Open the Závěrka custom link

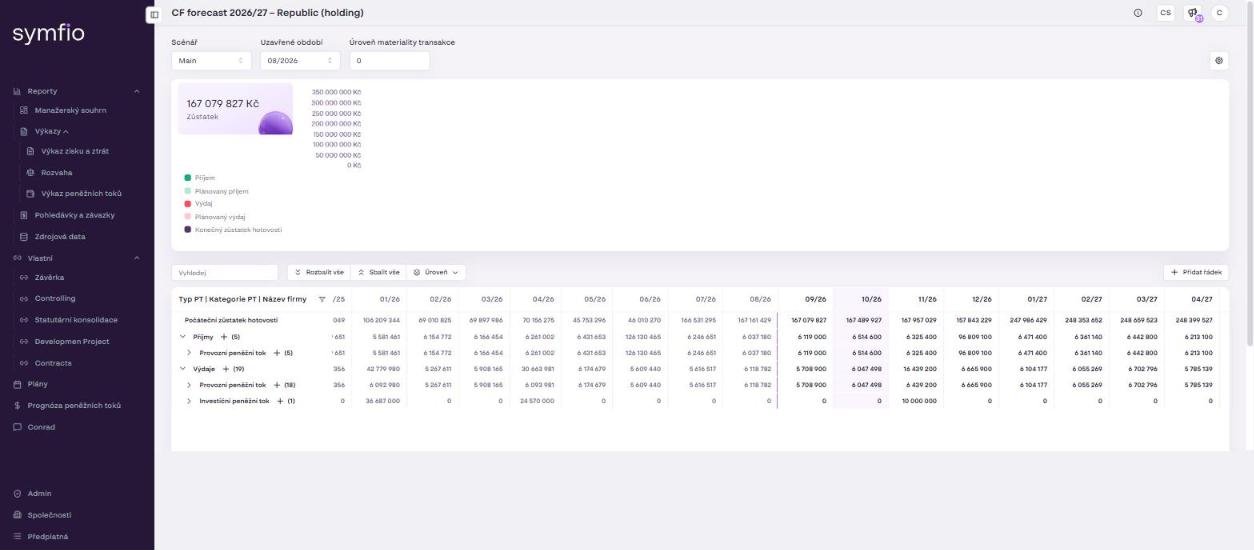tap(49, 277)
